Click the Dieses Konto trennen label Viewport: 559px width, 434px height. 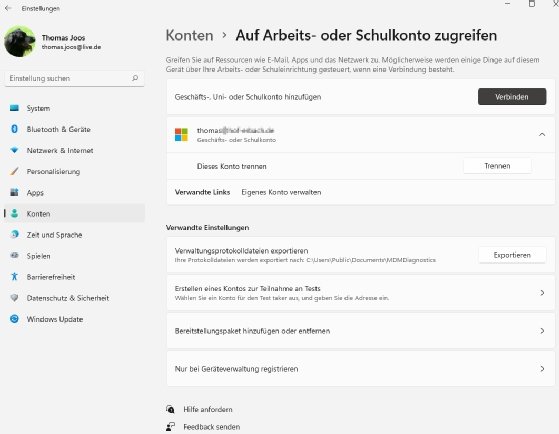coord(232,167)
